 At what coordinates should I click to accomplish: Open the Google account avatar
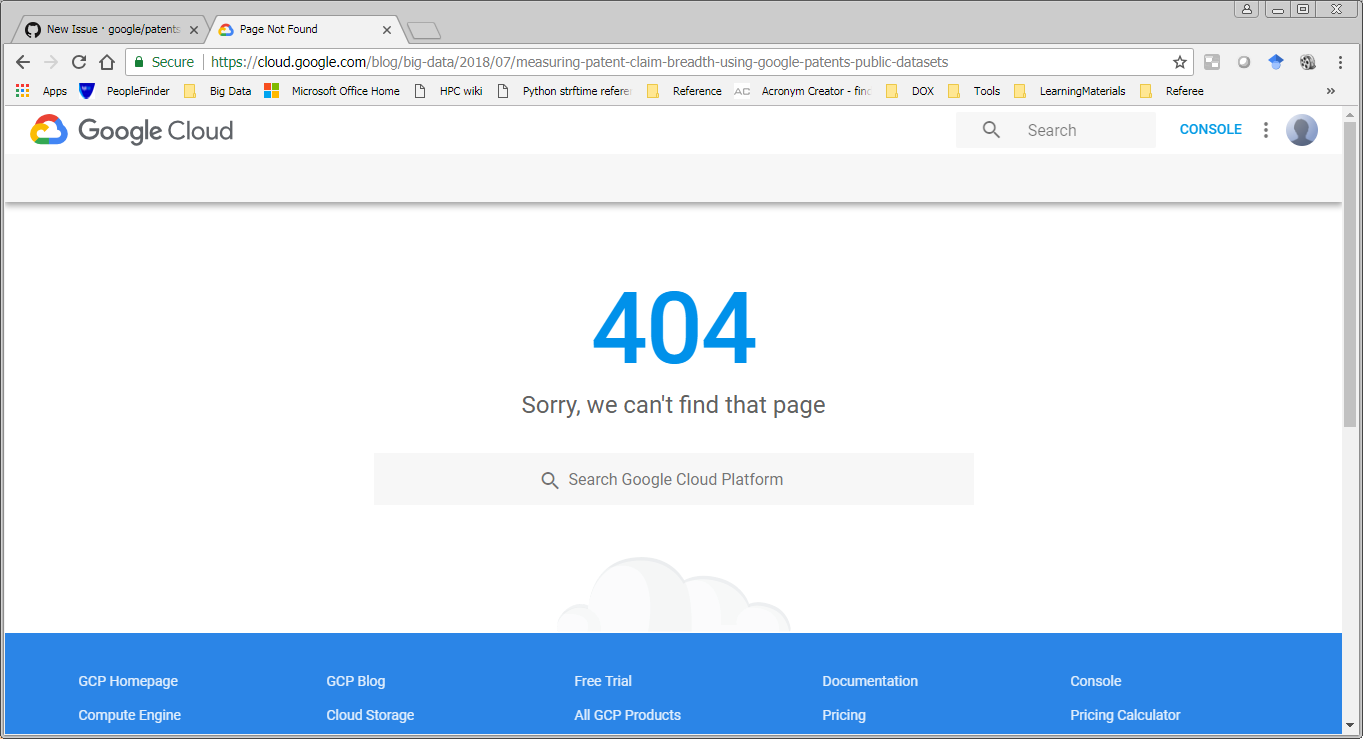click(1301, 130)
